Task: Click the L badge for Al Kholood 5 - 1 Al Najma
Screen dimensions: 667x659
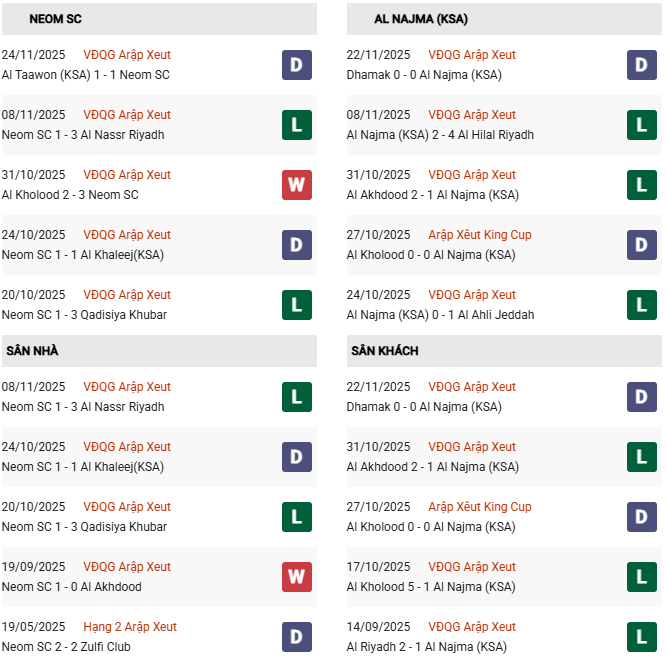Action: (x=641, y=577)
